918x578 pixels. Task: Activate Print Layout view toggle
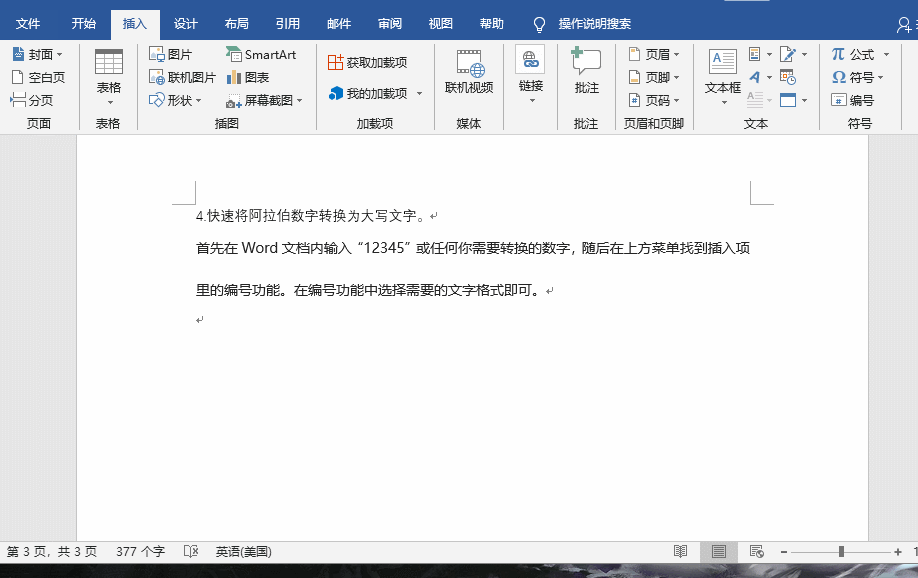pyautogui.click(x=719, y=551)
